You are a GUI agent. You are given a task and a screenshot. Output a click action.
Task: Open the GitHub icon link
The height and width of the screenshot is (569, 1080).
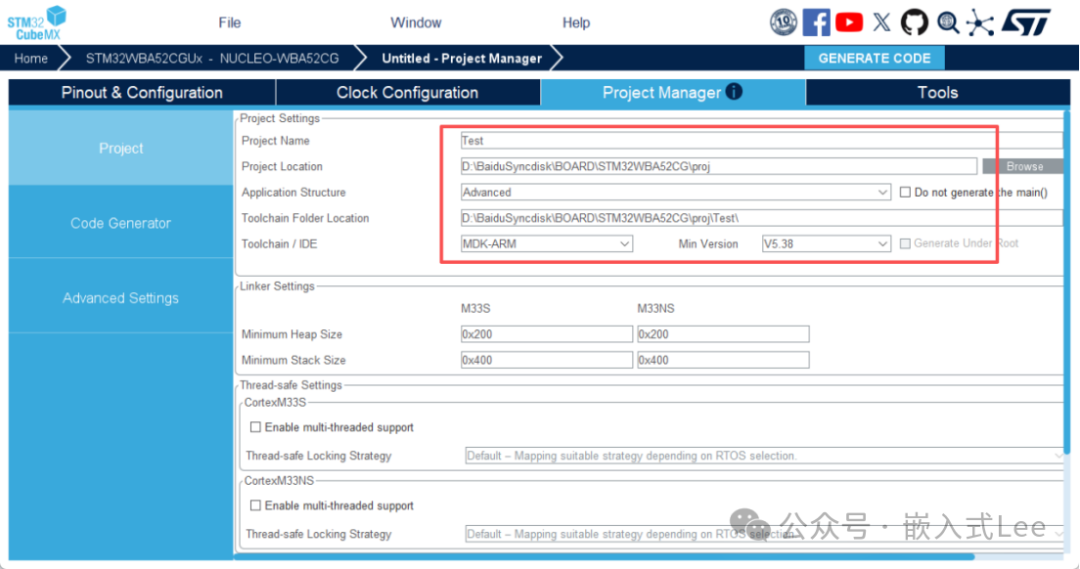(914, 22)
